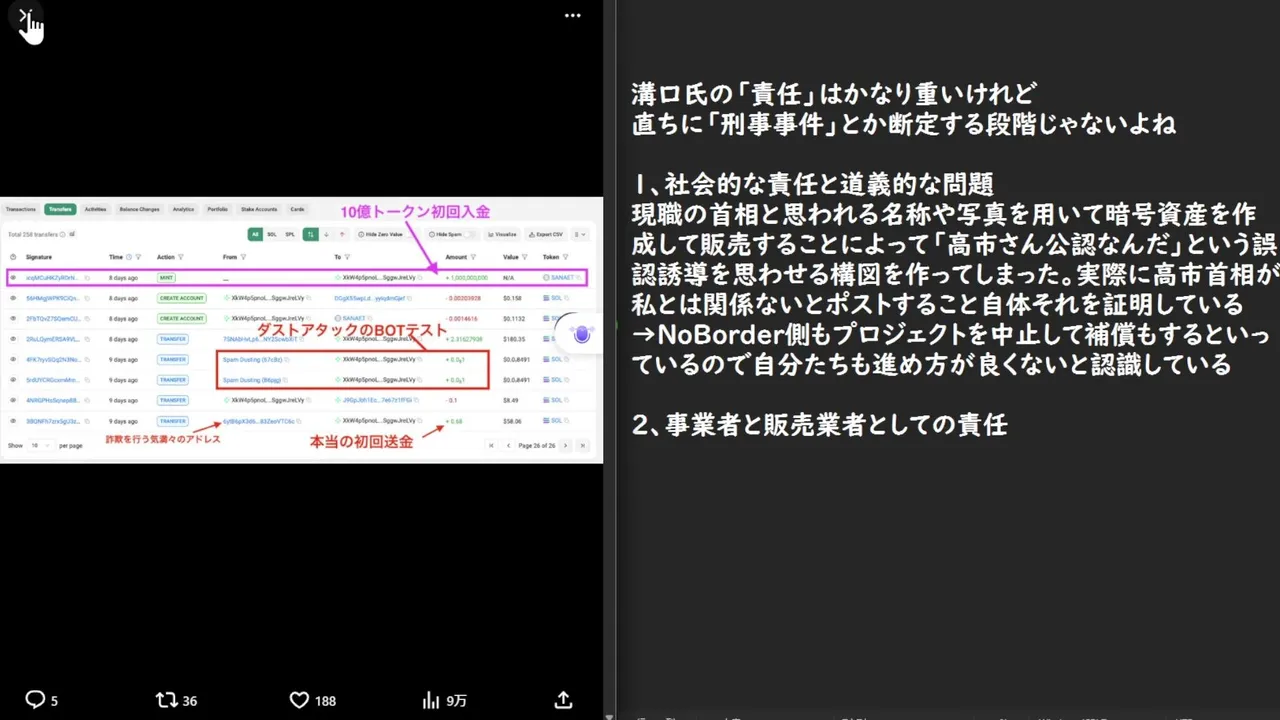Open the Cards tab
1280x720 pixels.
[297, 209]
